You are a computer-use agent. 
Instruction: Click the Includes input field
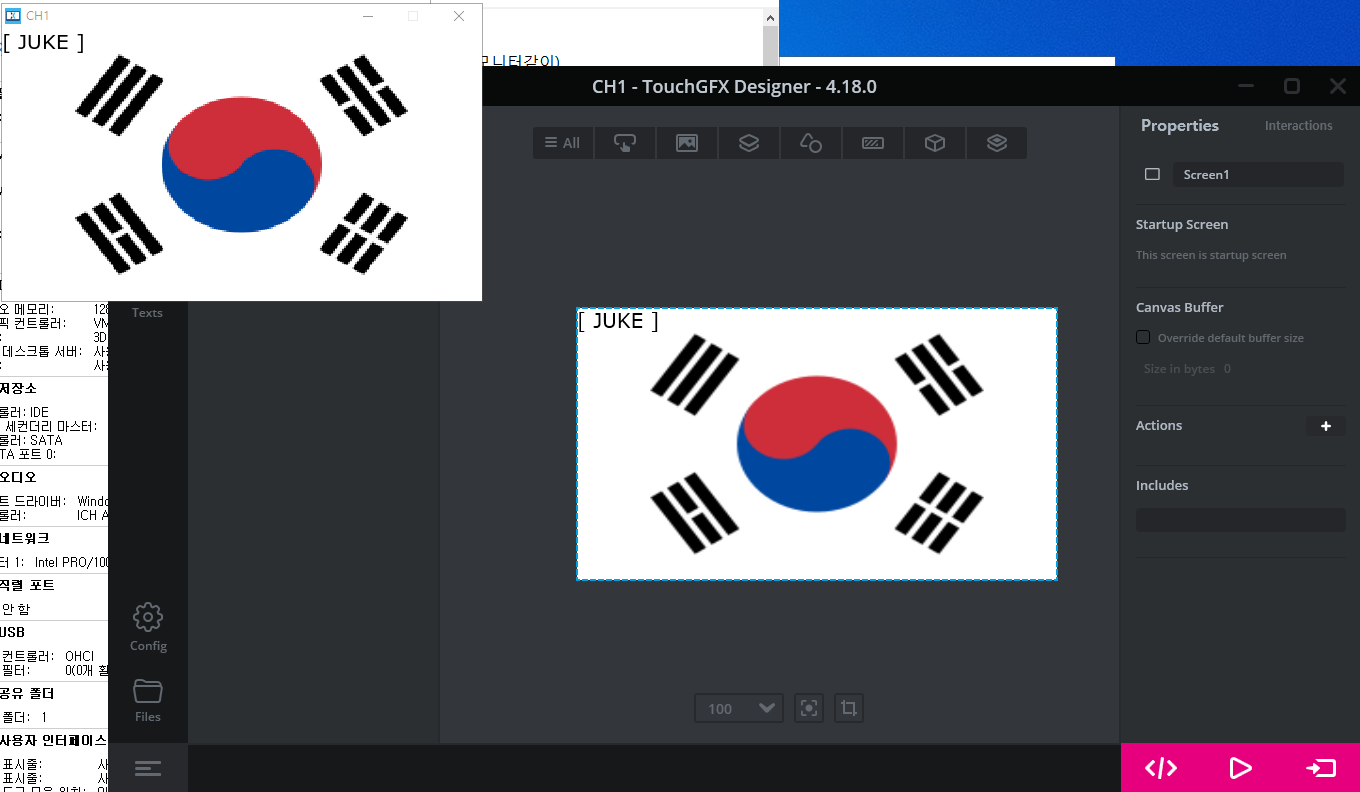click(x=1240, y=520)
